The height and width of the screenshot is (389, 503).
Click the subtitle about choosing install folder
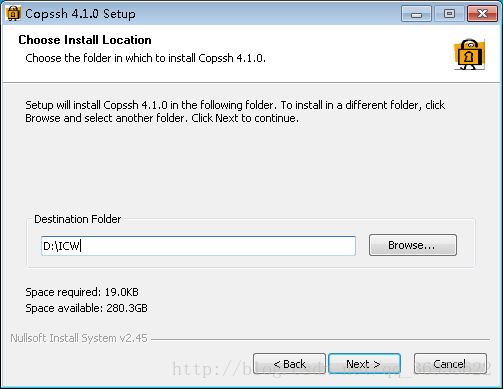pyautogui.click(x=146, y=58)
